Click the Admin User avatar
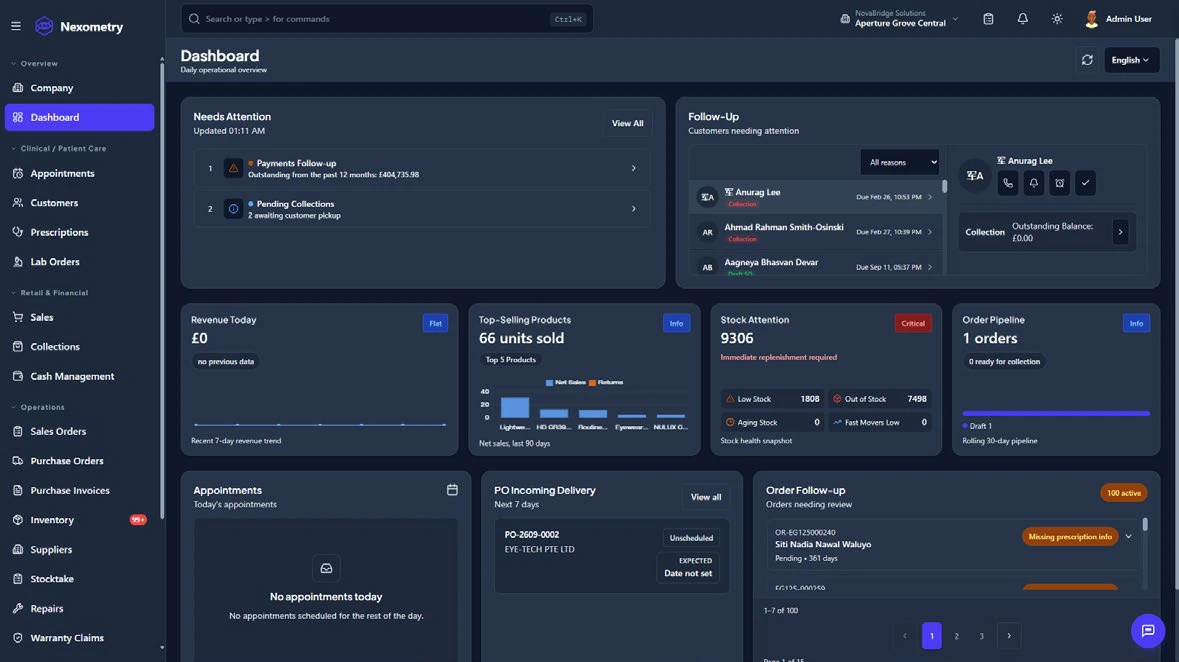1179x662 pixels. 1092,19
